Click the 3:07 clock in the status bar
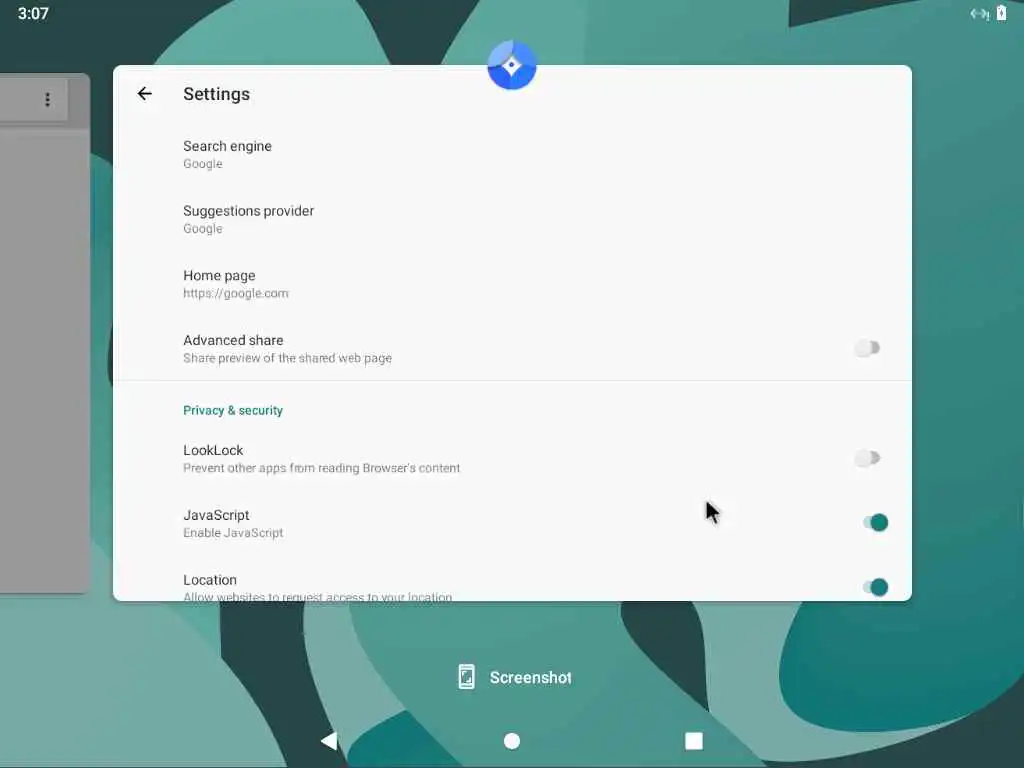Viewport: 1024px width, 768px height. 33,13
